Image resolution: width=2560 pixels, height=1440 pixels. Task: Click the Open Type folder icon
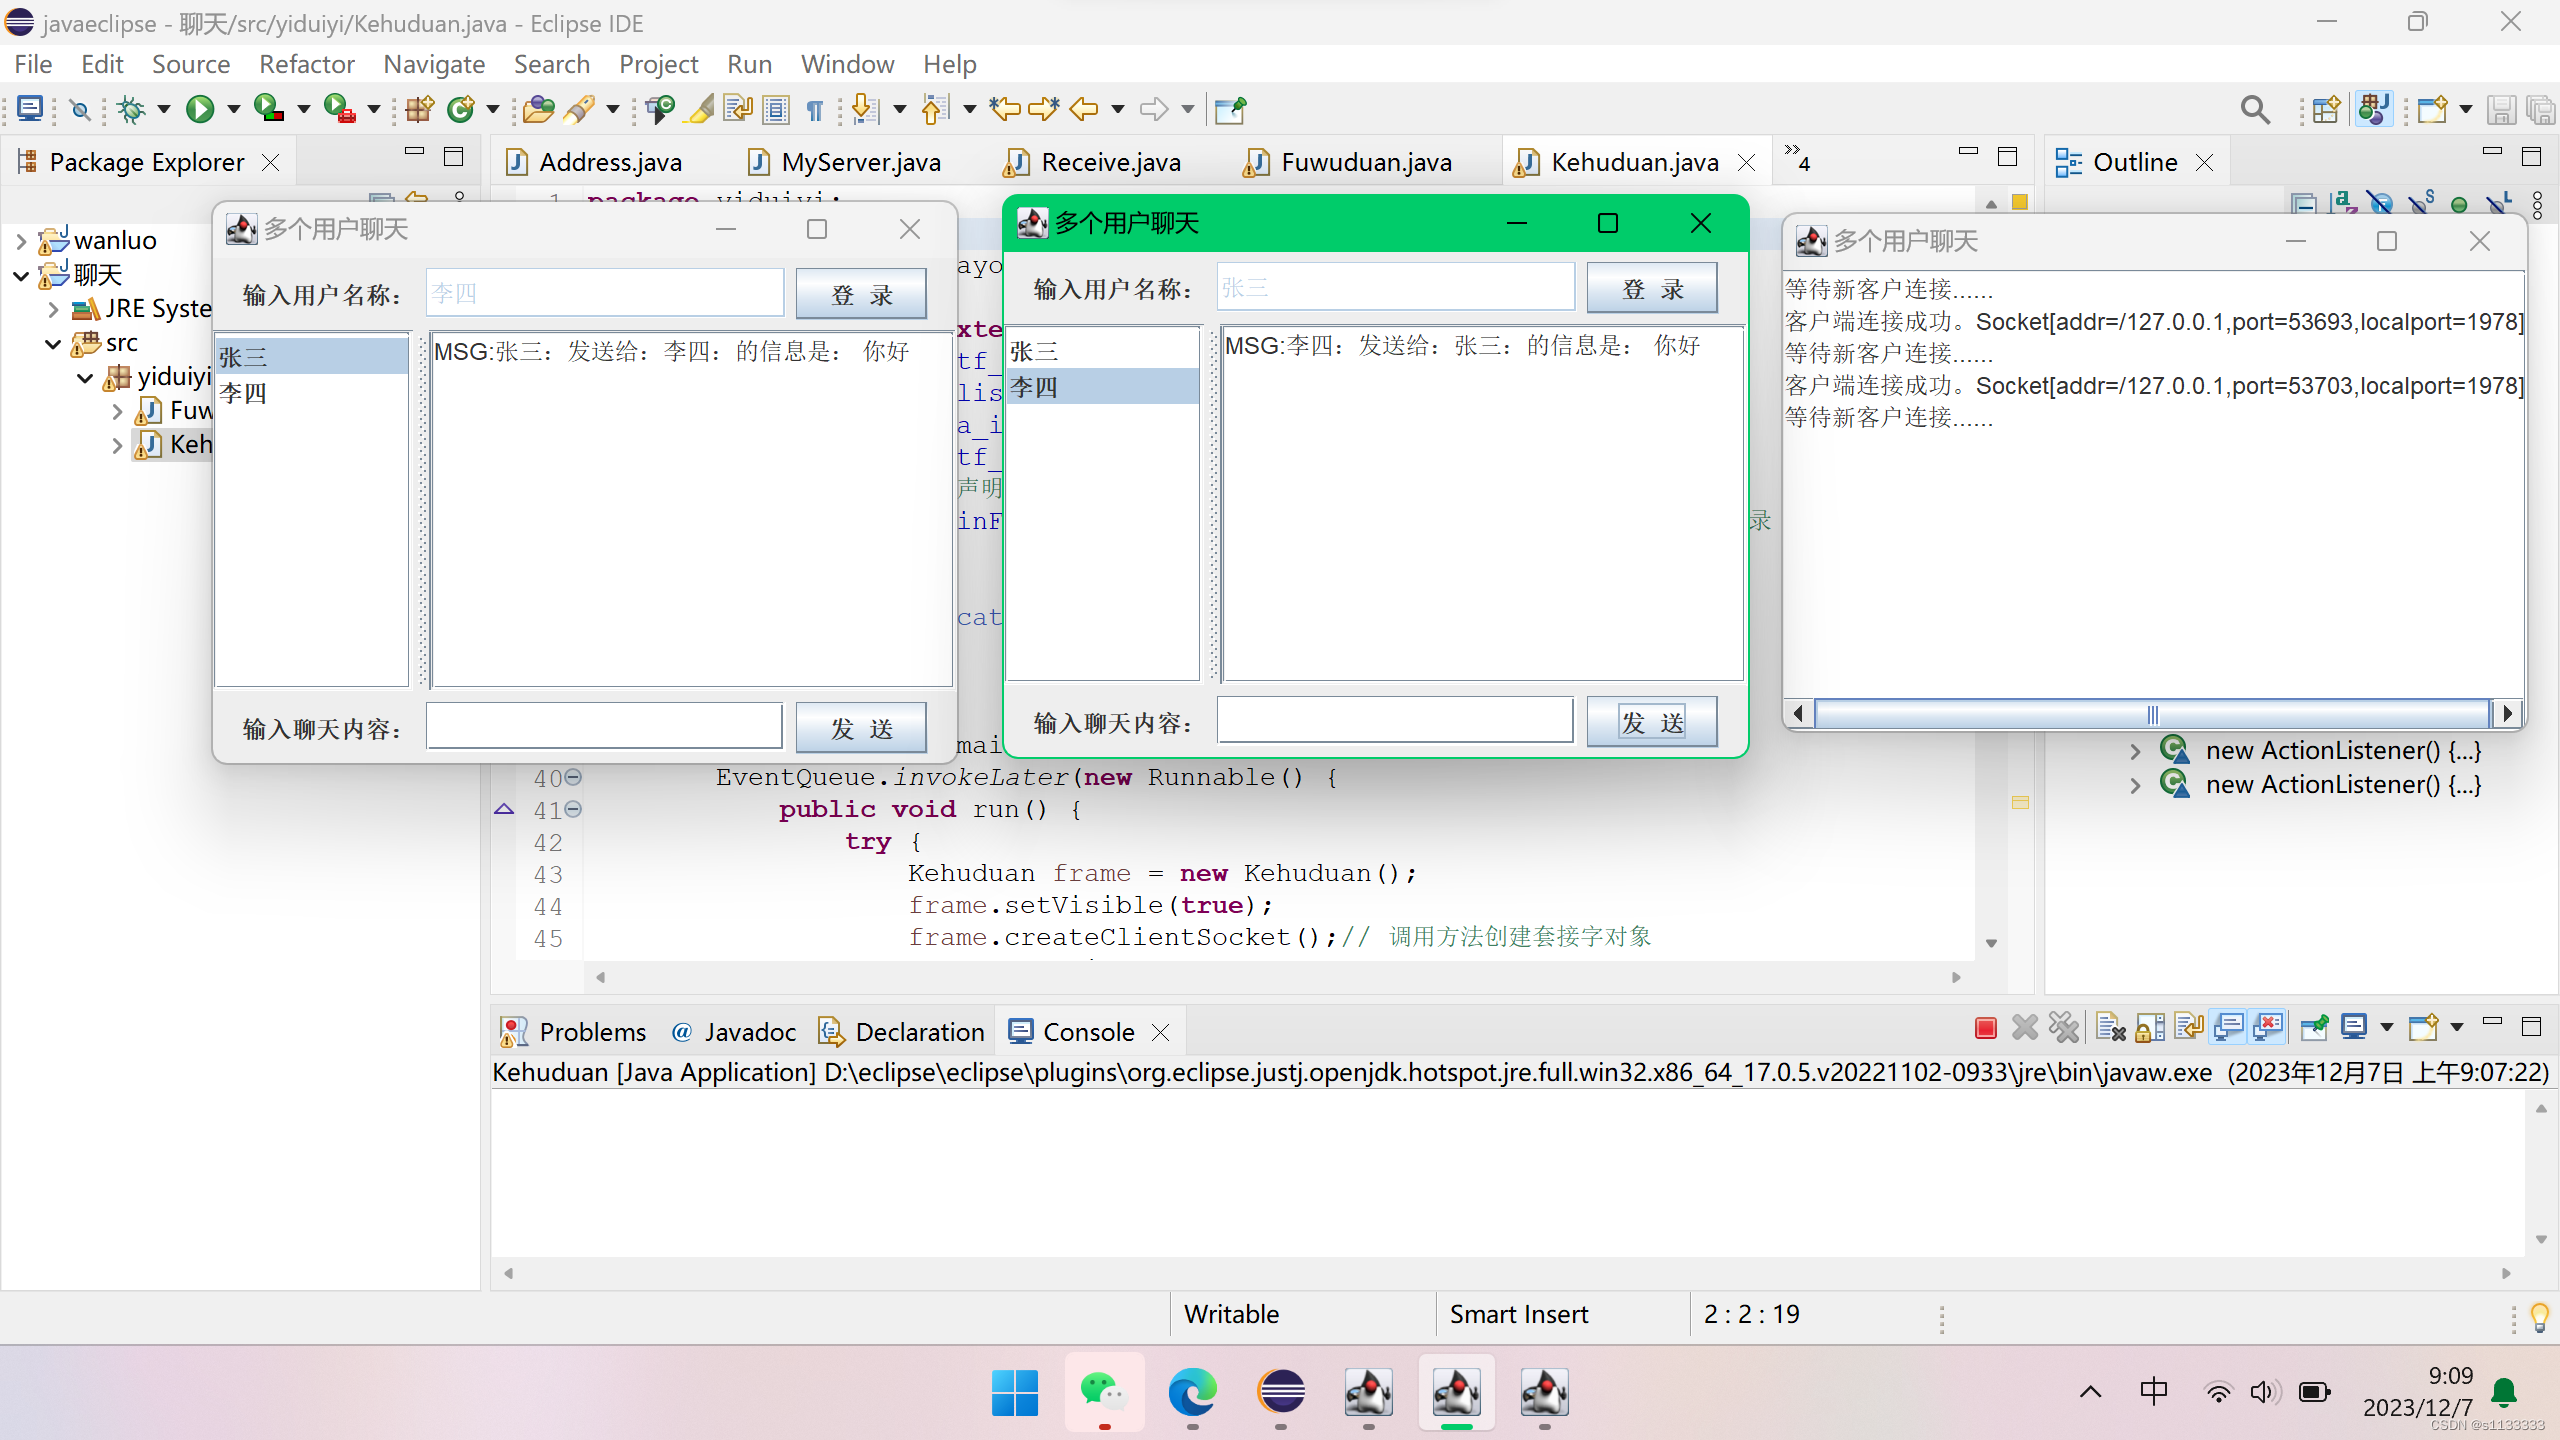click(x=538, y=109)
